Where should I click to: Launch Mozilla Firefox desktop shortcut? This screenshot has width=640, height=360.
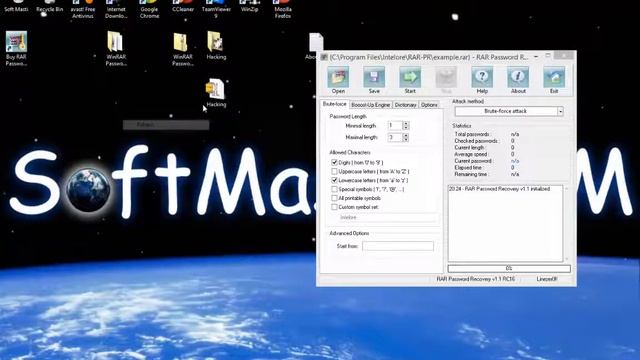click(282, 10)
